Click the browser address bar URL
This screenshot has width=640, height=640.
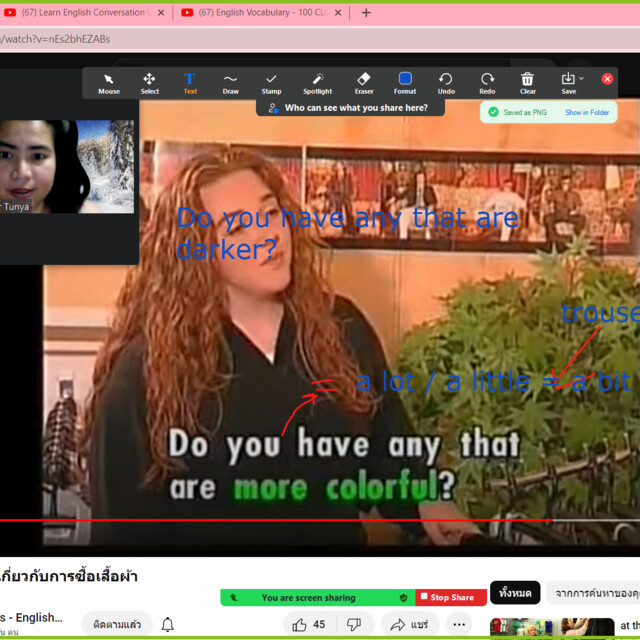pos(55,39)
